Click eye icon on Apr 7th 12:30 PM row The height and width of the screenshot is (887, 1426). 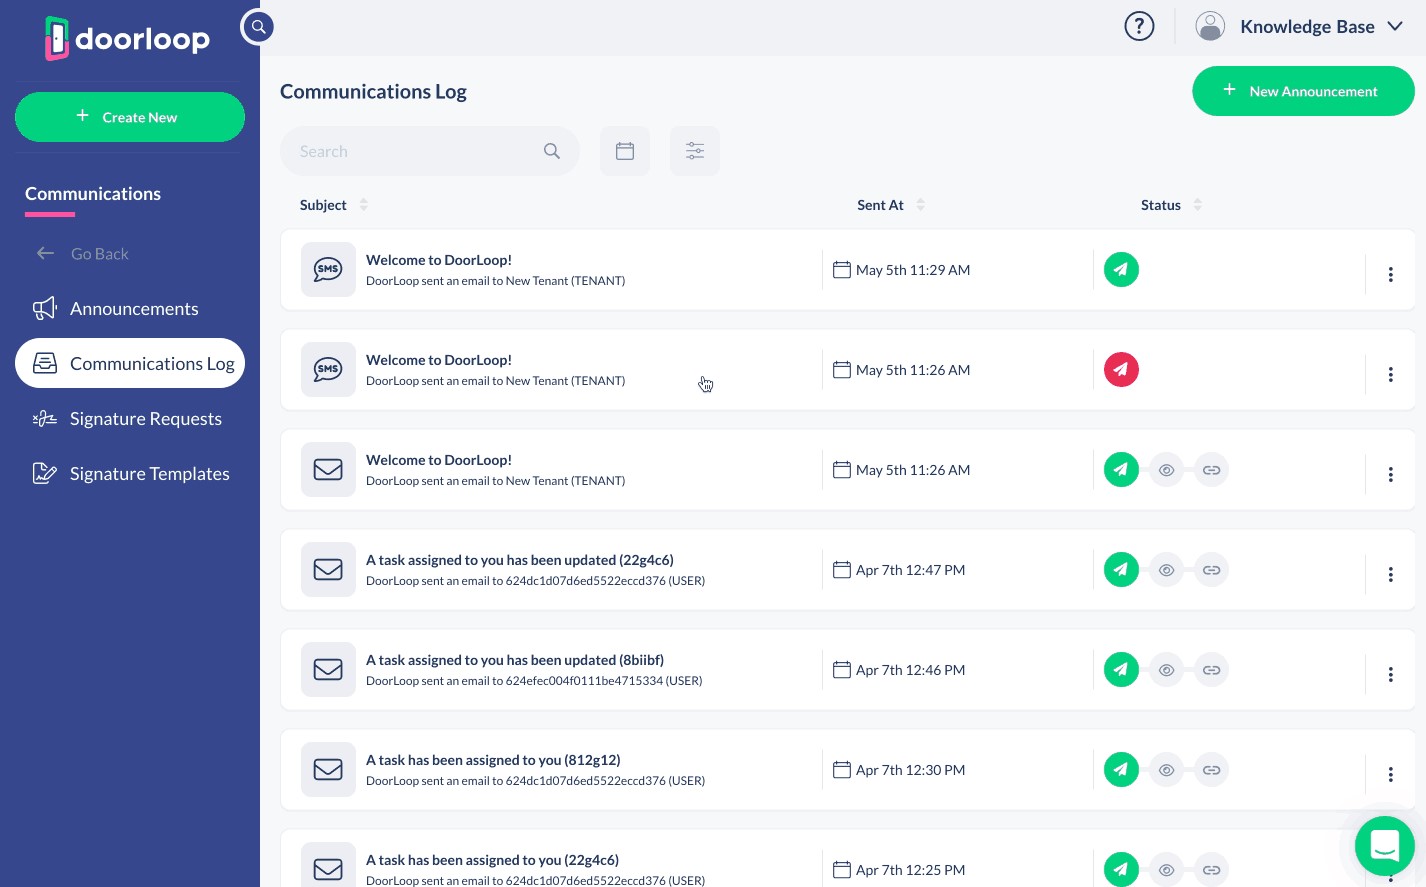1166,770
